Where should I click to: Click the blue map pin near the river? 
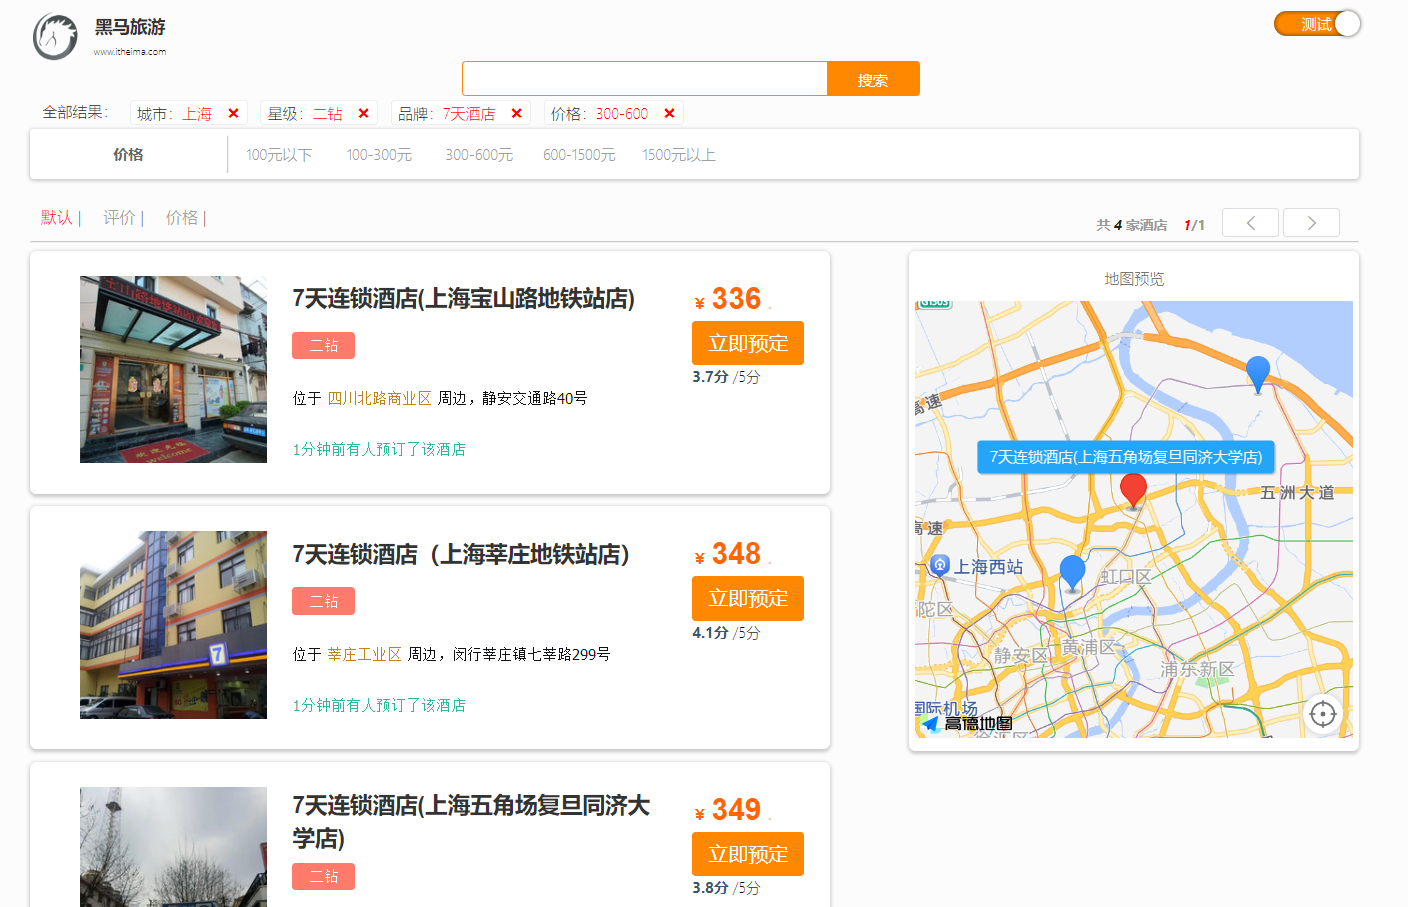click(1258, 374)
